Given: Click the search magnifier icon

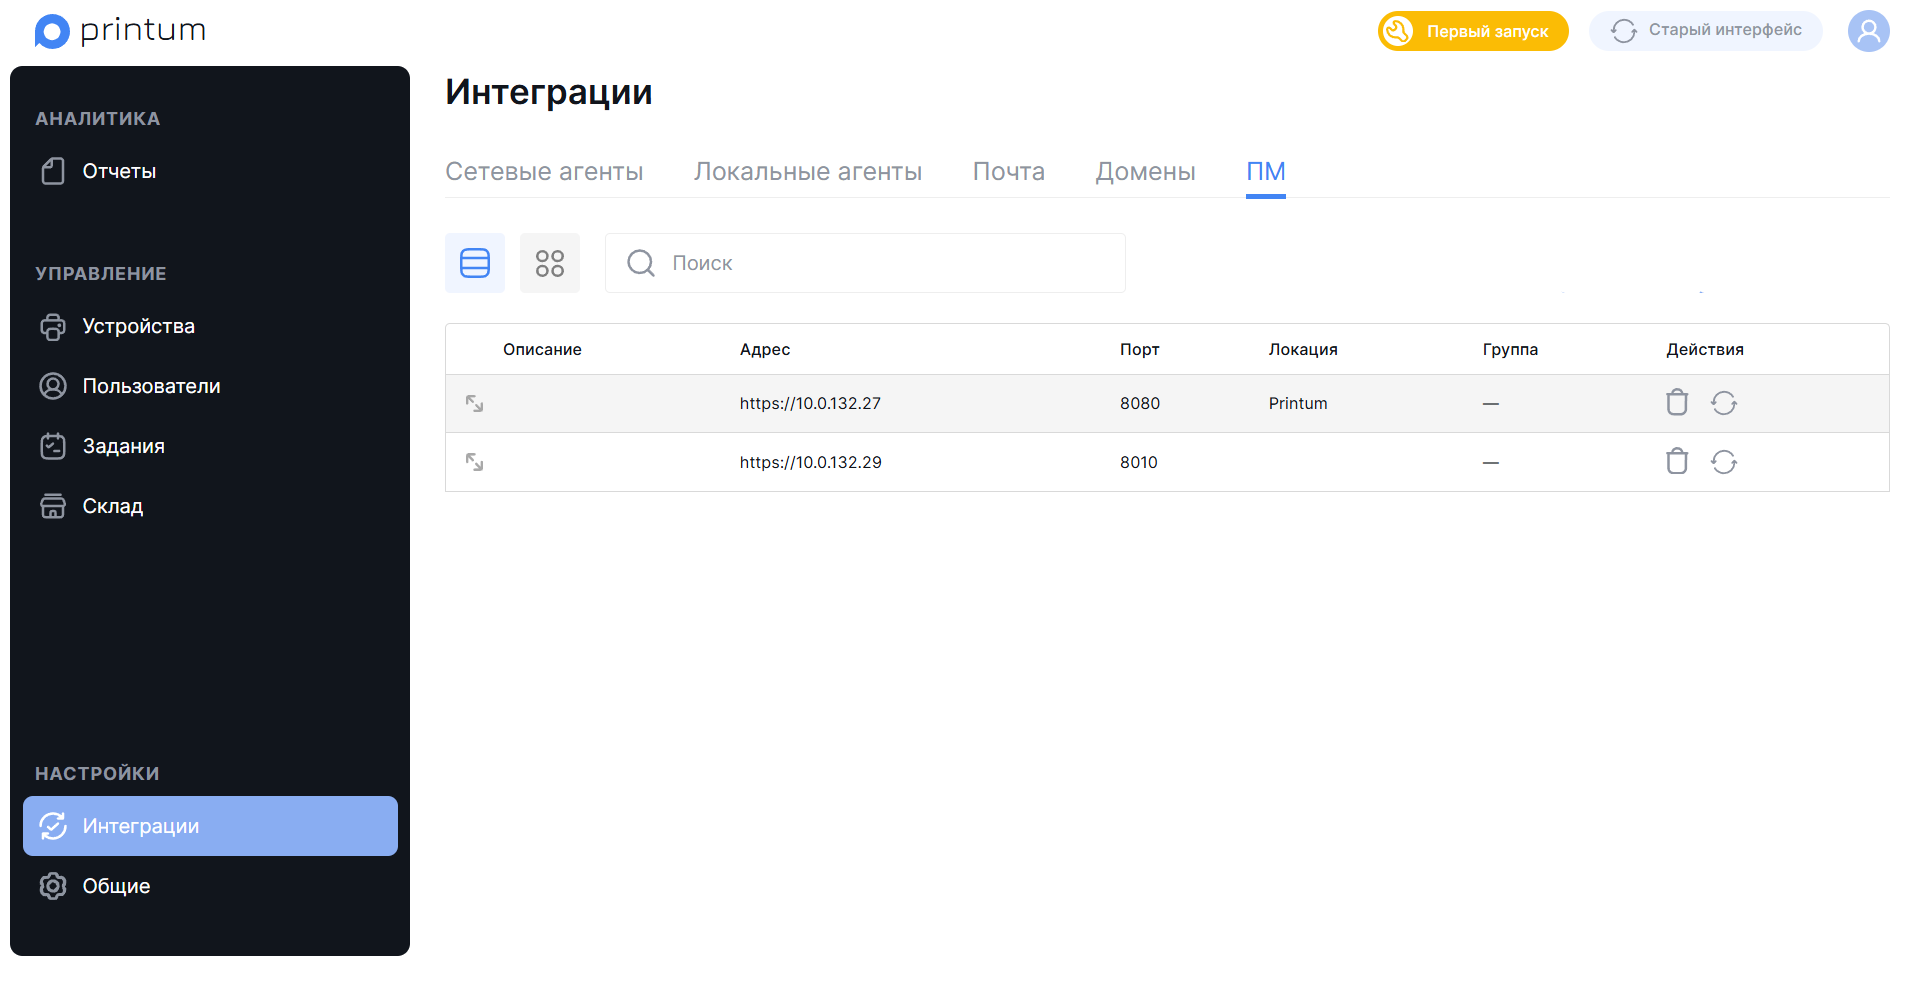Looking at the screenshot, I should pos(641,263).
